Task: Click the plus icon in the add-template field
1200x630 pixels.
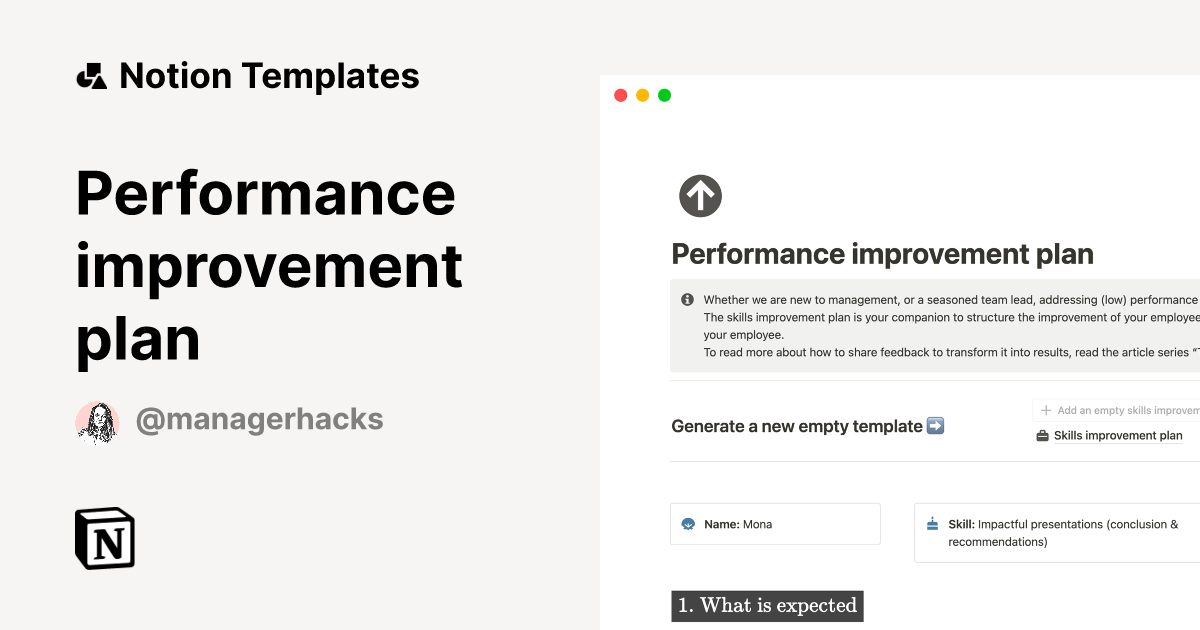Action: (x=1044, y=410)
